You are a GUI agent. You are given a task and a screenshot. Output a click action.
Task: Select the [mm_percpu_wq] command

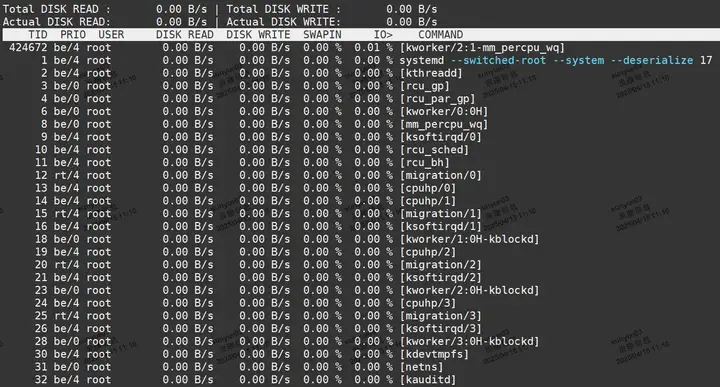pos(444,124)
